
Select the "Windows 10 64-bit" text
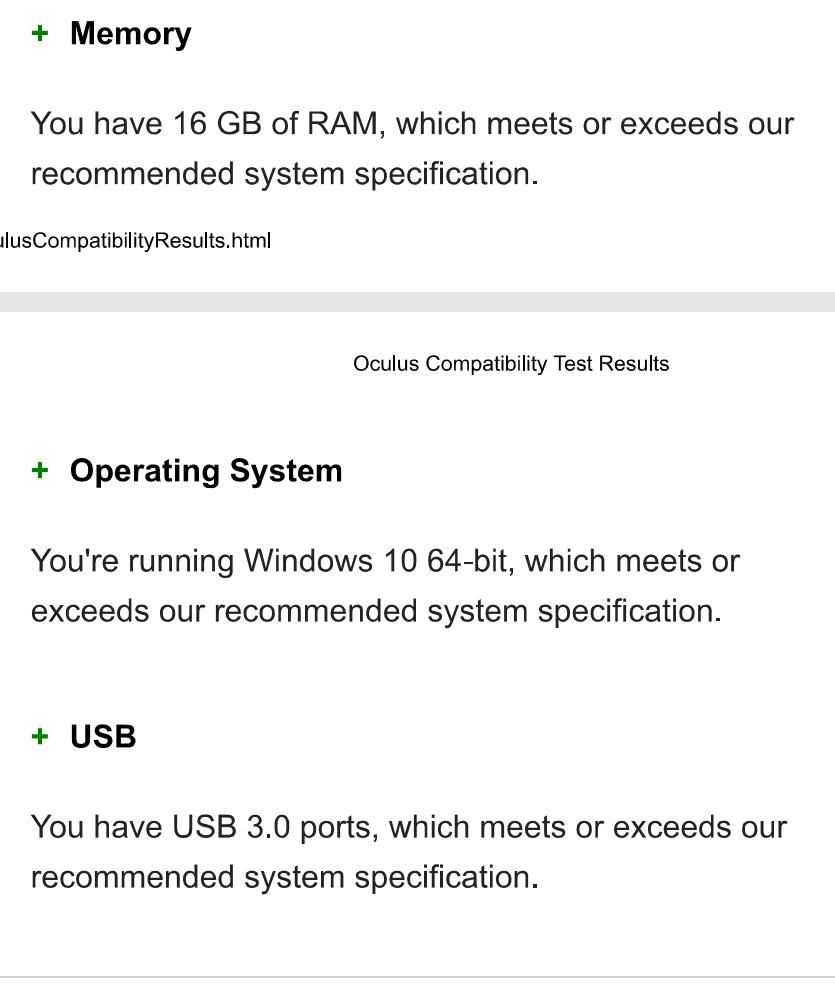(x=376, y=561)
